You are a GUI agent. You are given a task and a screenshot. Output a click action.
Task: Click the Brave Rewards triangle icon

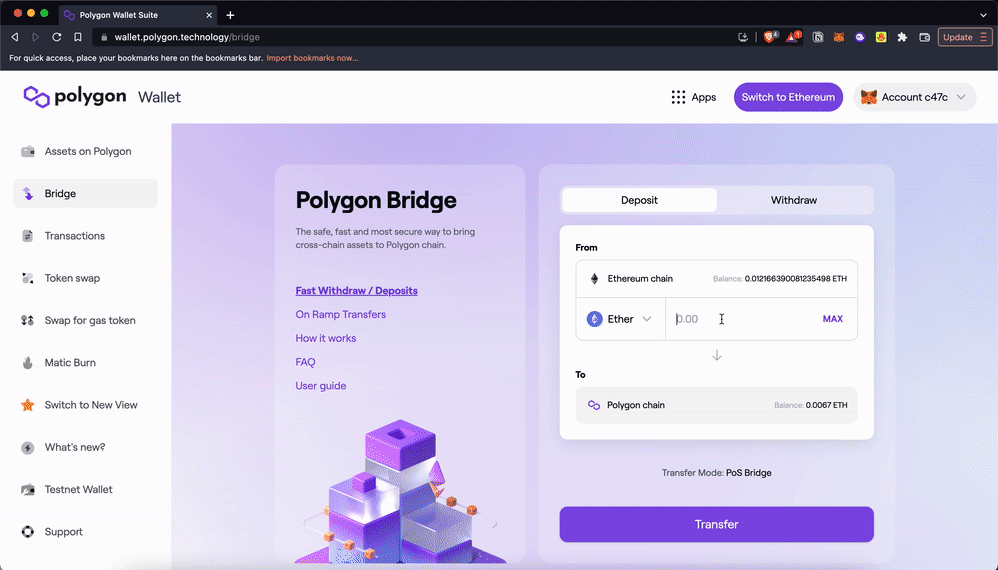[x=792, y=37]
